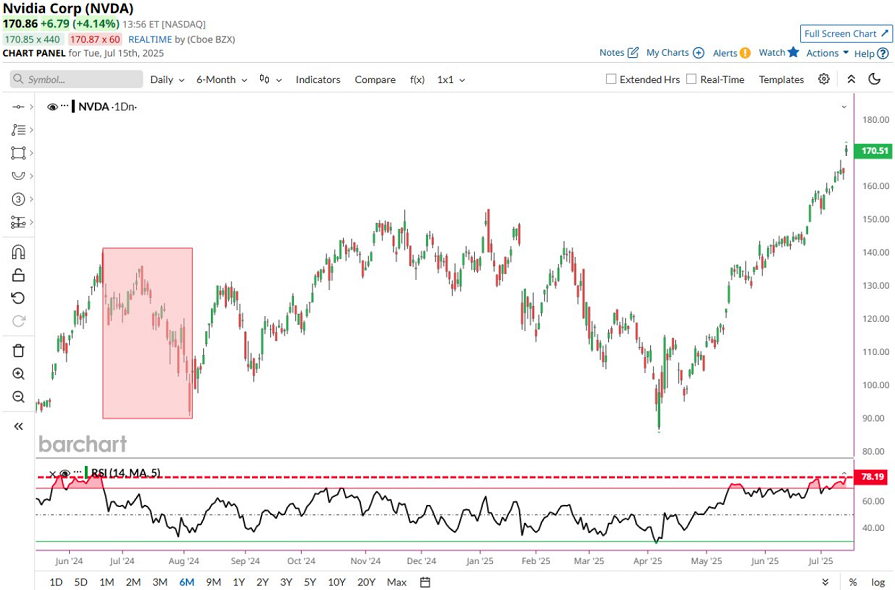Open the Templates menu
Image resolution: width=895 pixels, height=590 pixels.
coord(781,80)
